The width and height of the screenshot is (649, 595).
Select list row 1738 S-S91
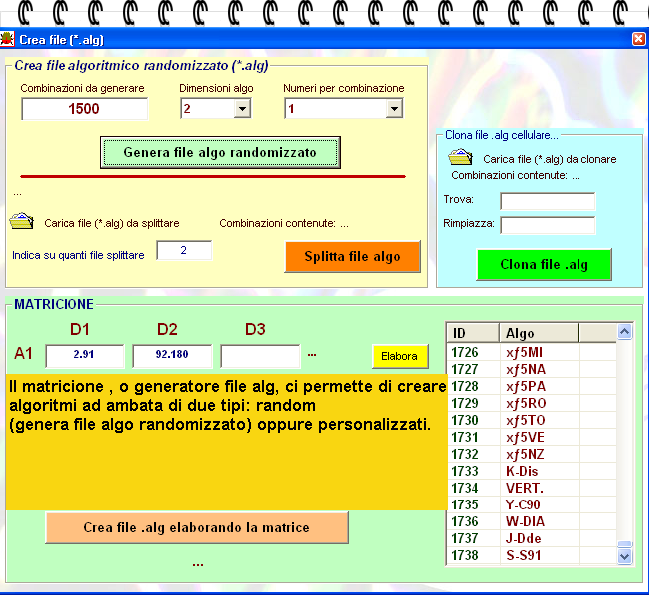click(531, 555)
